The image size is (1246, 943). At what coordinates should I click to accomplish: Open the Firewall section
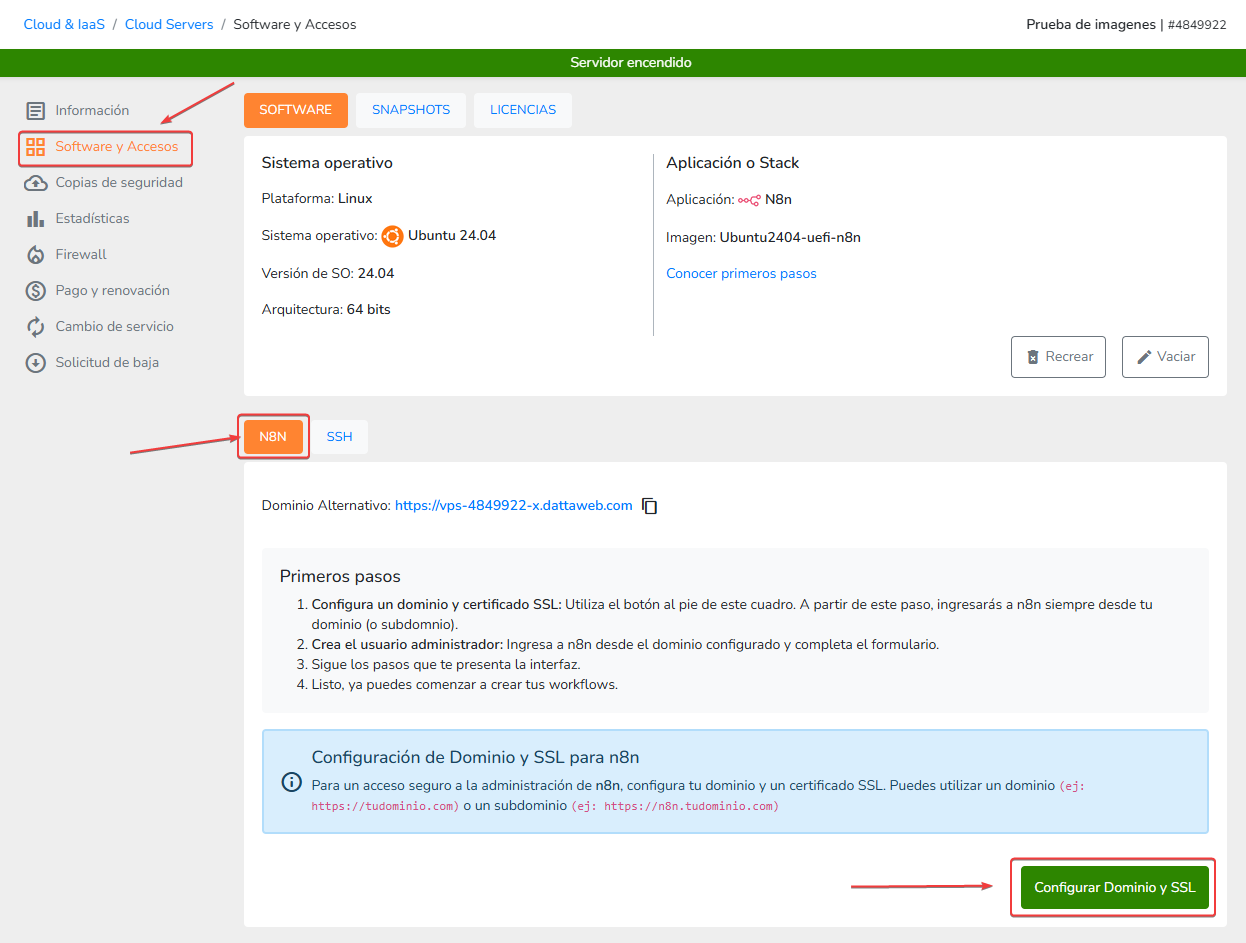coord(81,255)
